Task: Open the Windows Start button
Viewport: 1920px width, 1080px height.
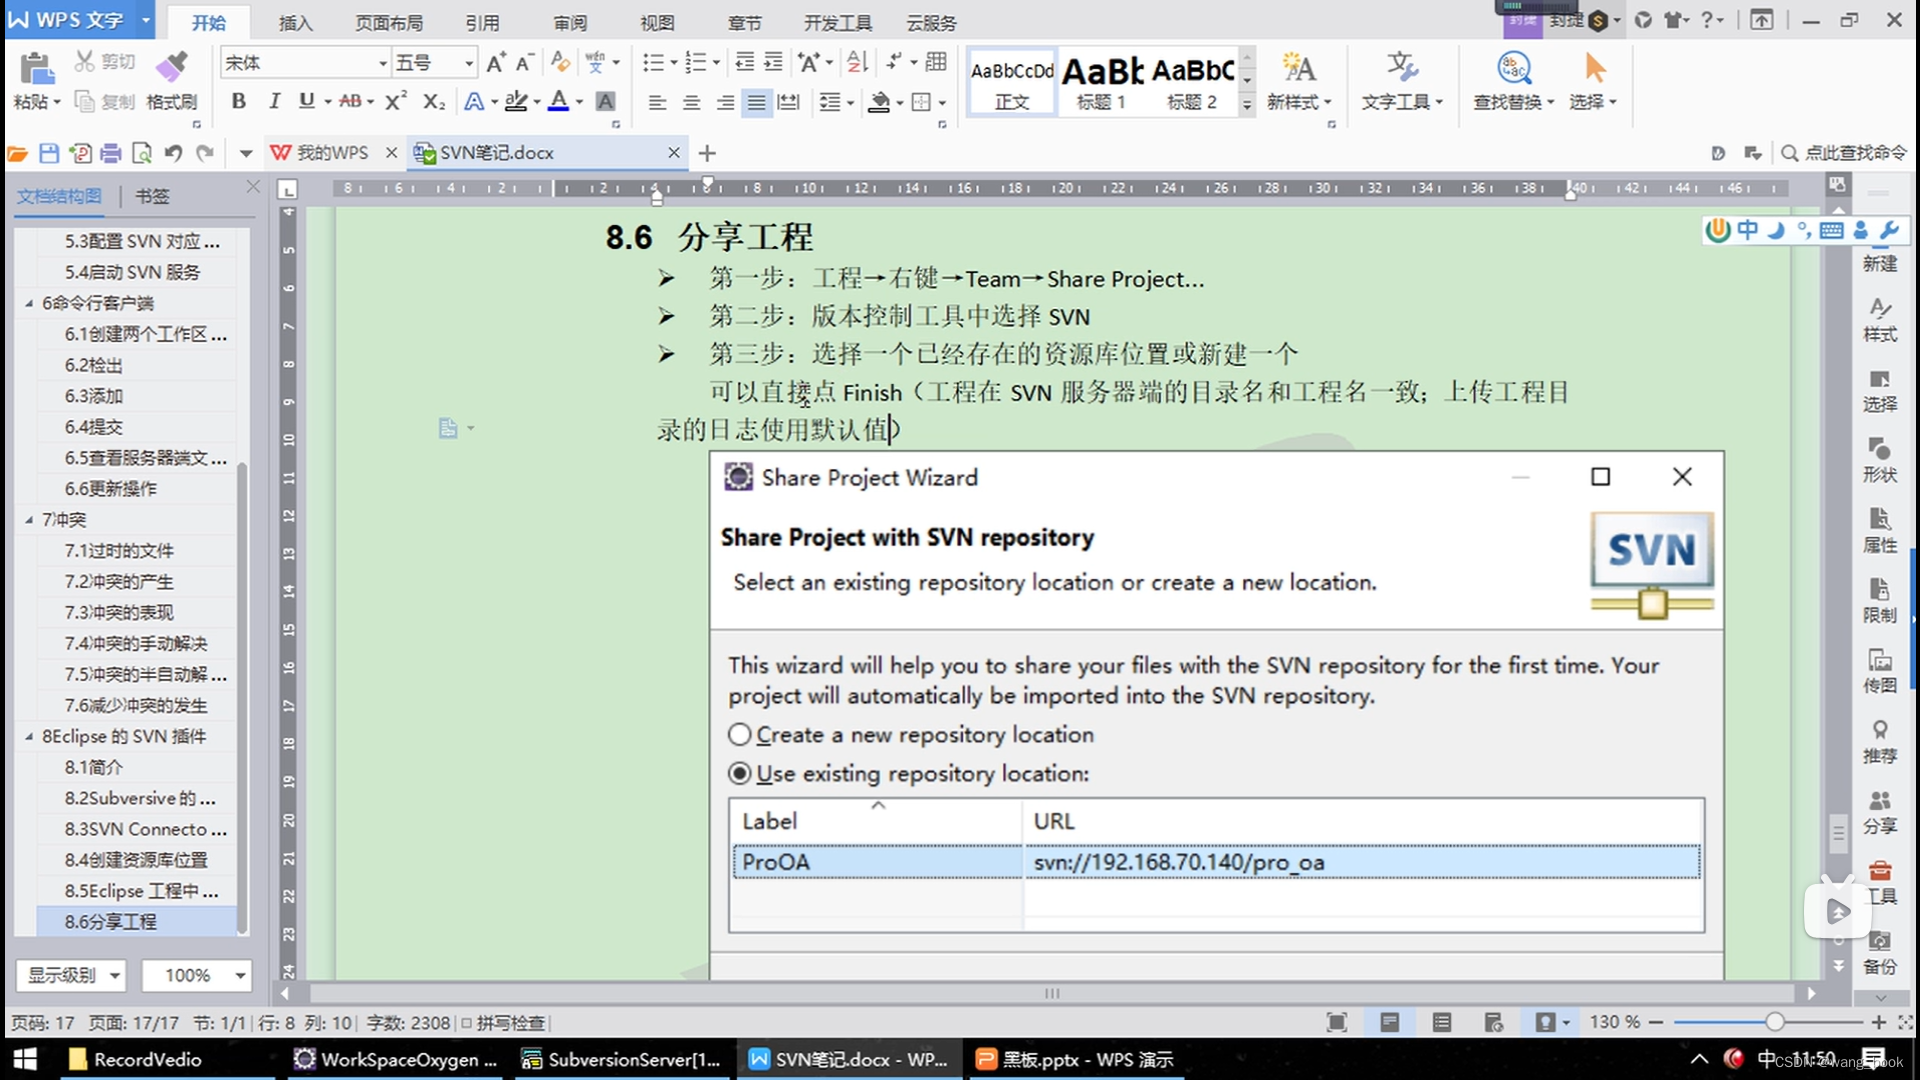Action: click(25, 1059)
